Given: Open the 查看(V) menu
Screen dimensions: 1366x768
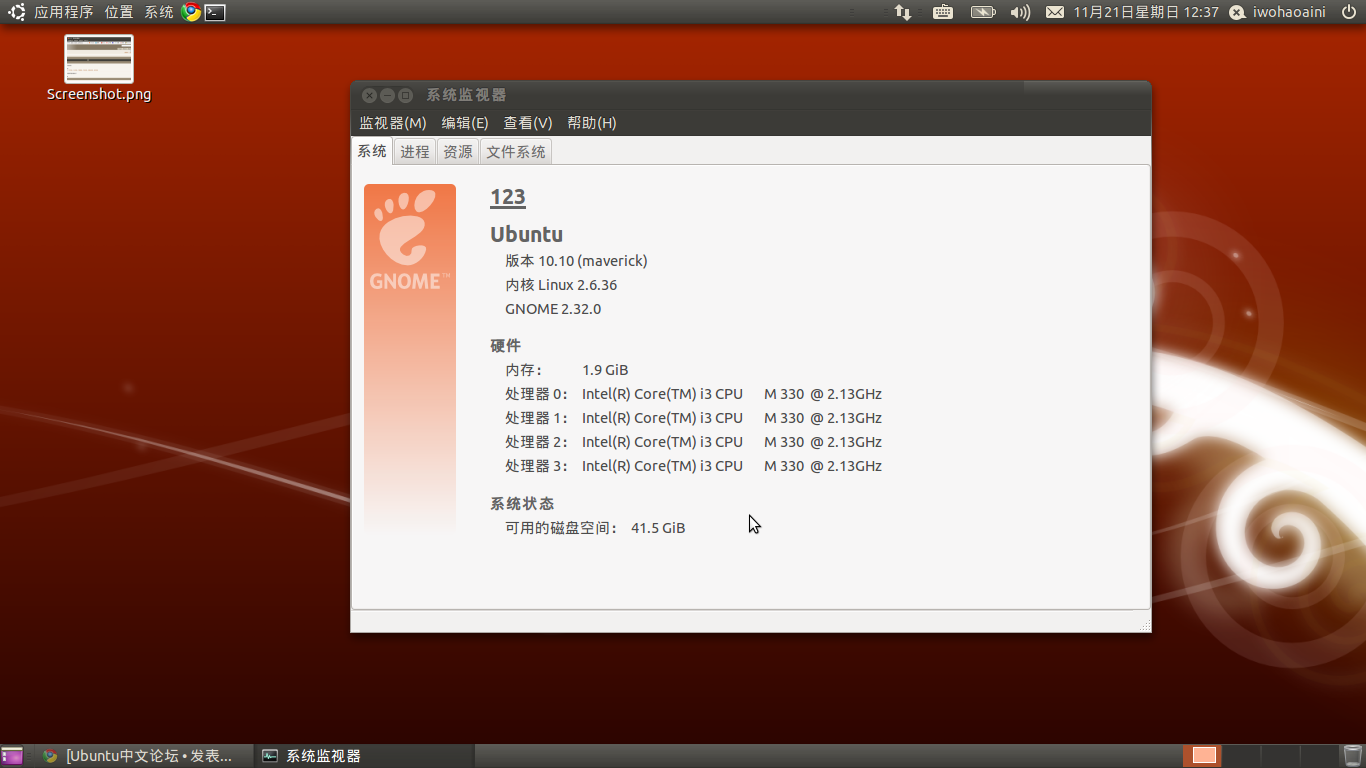Looking at the screenshot, I should coord(528,123).
